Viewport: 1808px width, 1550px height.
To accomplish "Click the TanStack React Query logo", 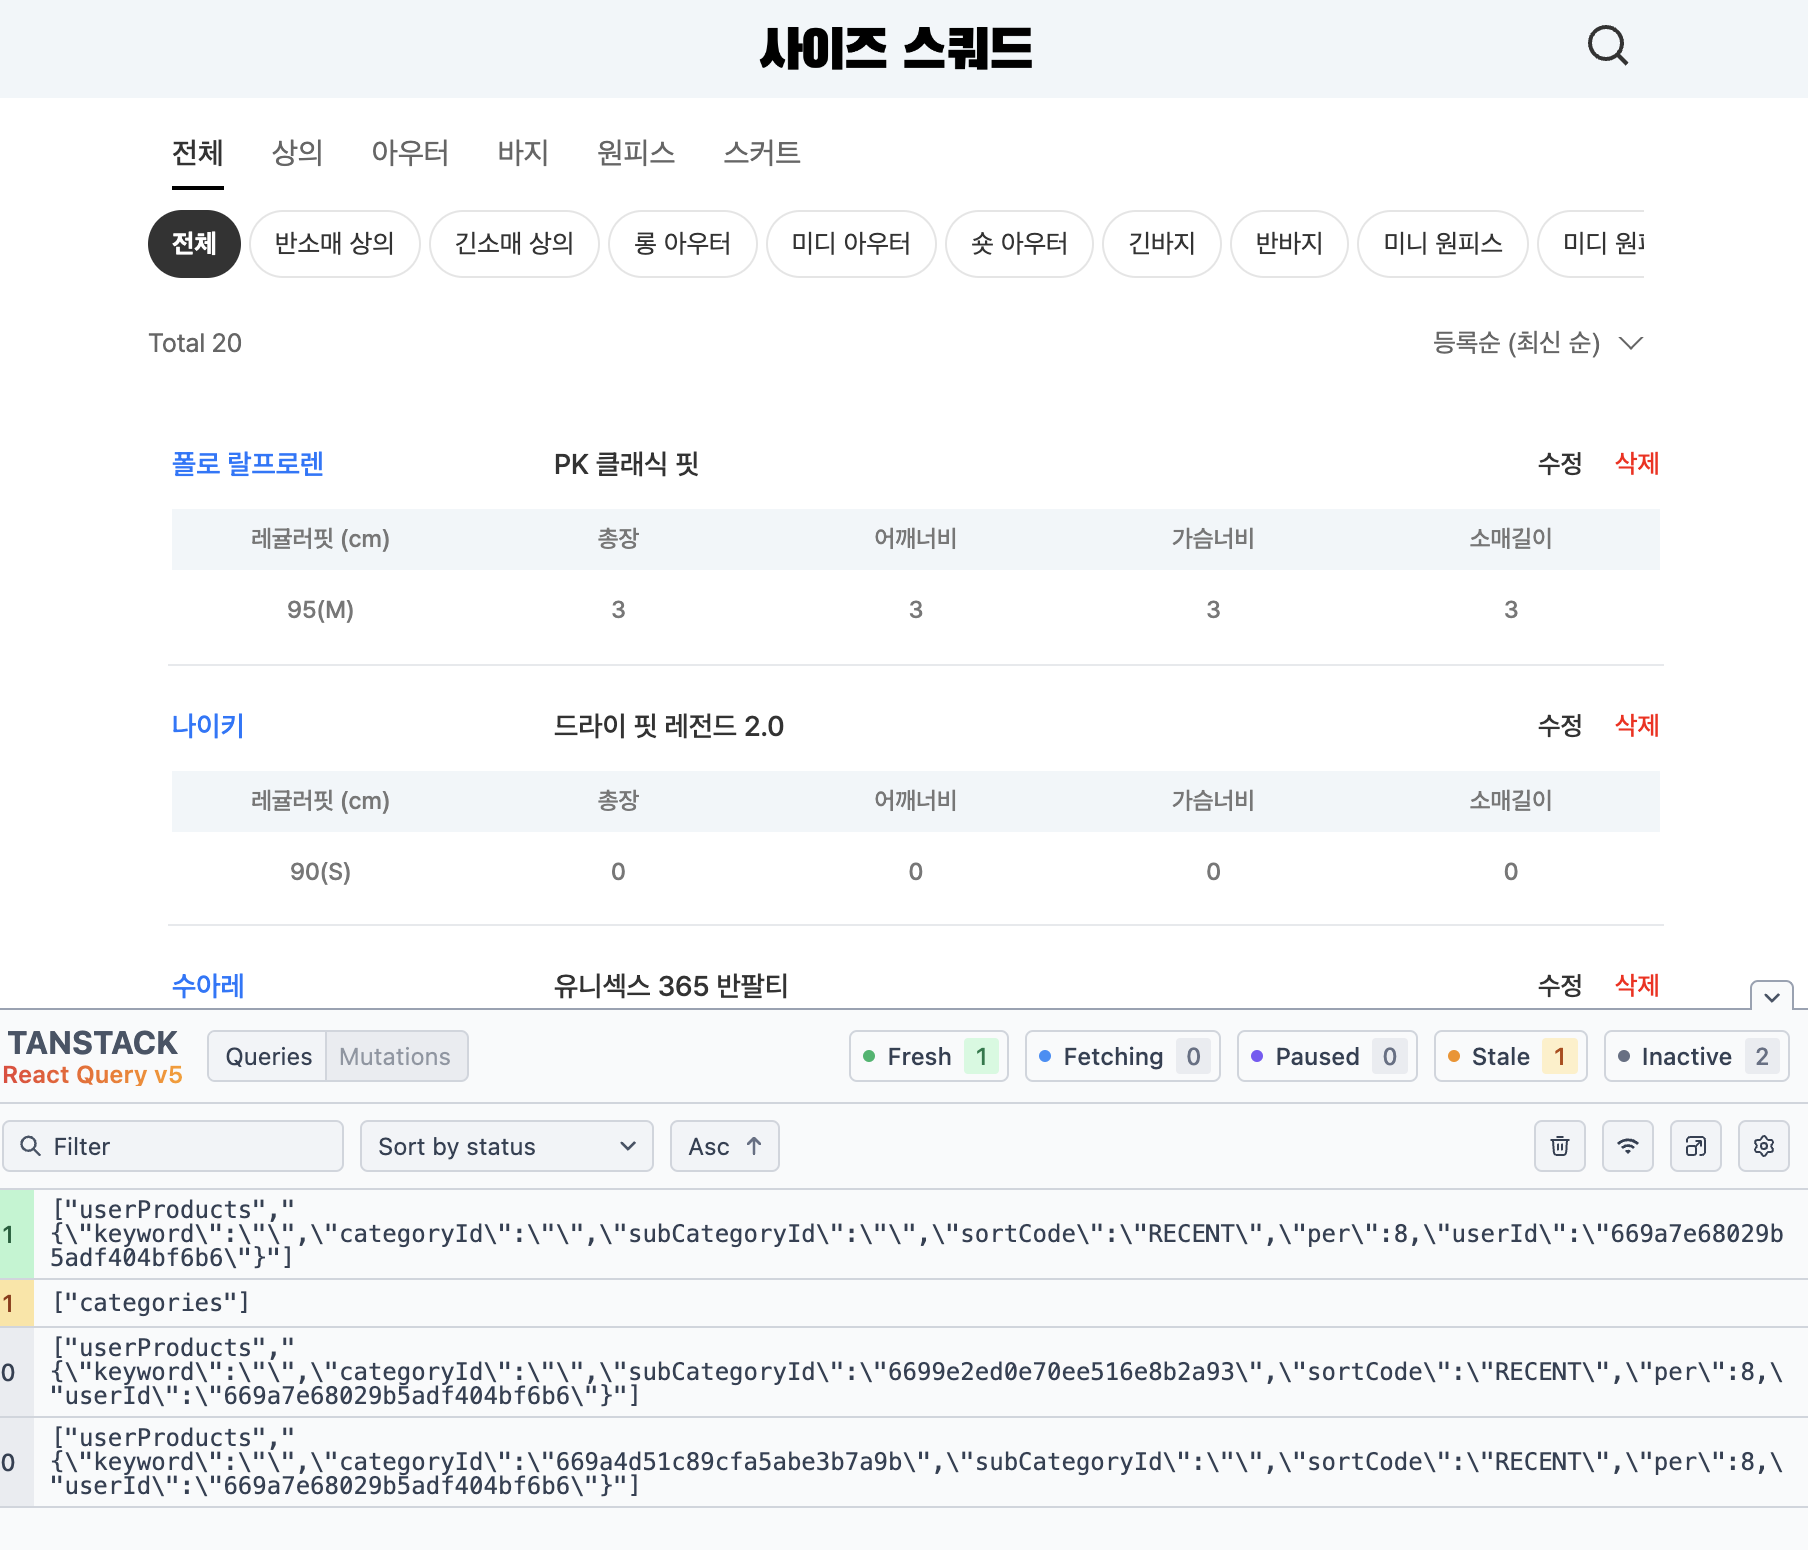I will (93, 1055).
